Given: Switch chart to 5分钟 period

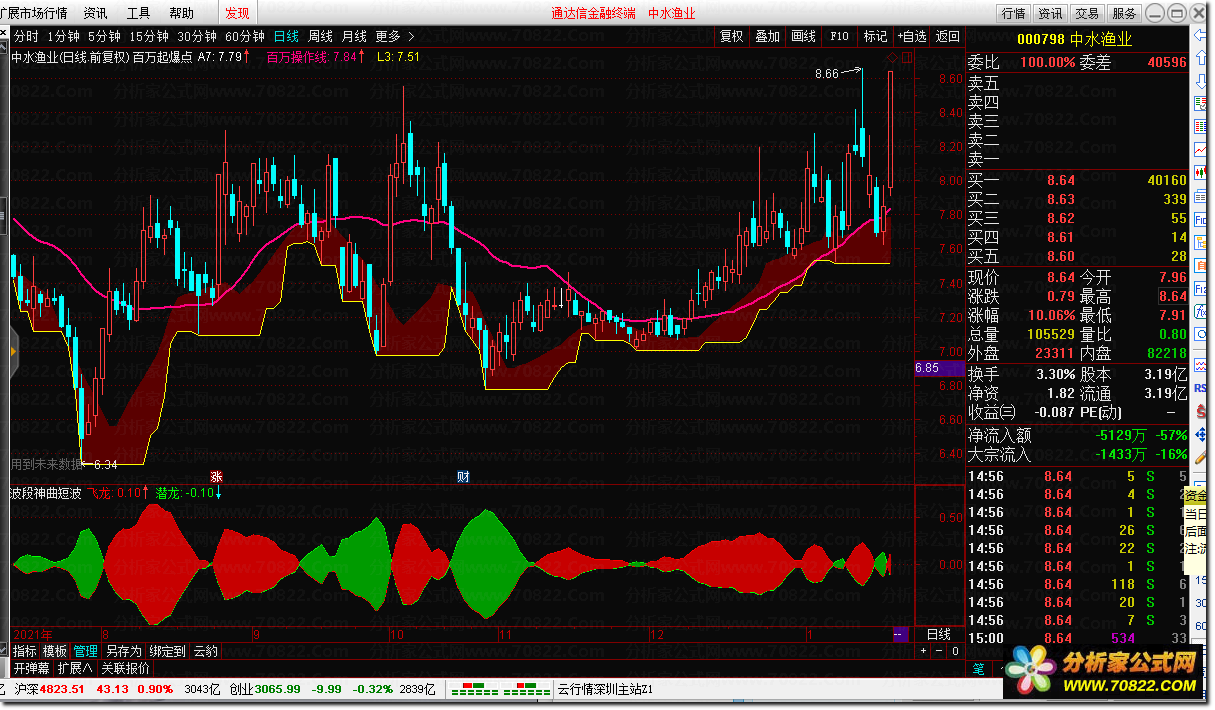Looking at the screenshot, I should pyautogui.click(x=105, y=36).
